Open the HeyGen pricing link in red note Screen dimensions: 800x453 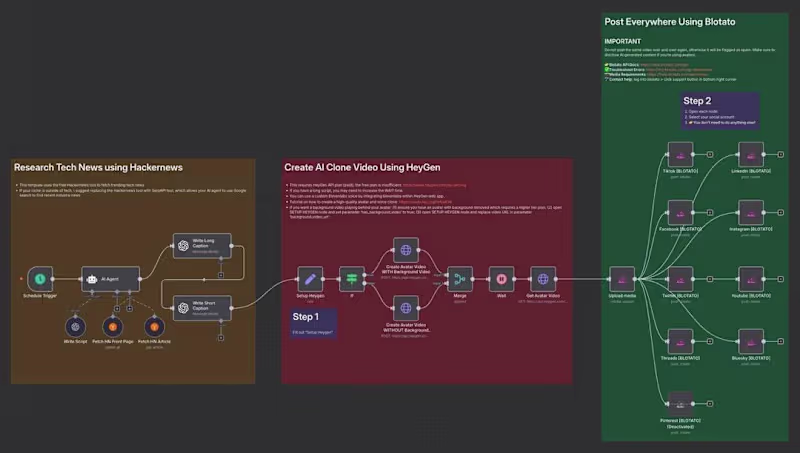[x=434, y=185]
